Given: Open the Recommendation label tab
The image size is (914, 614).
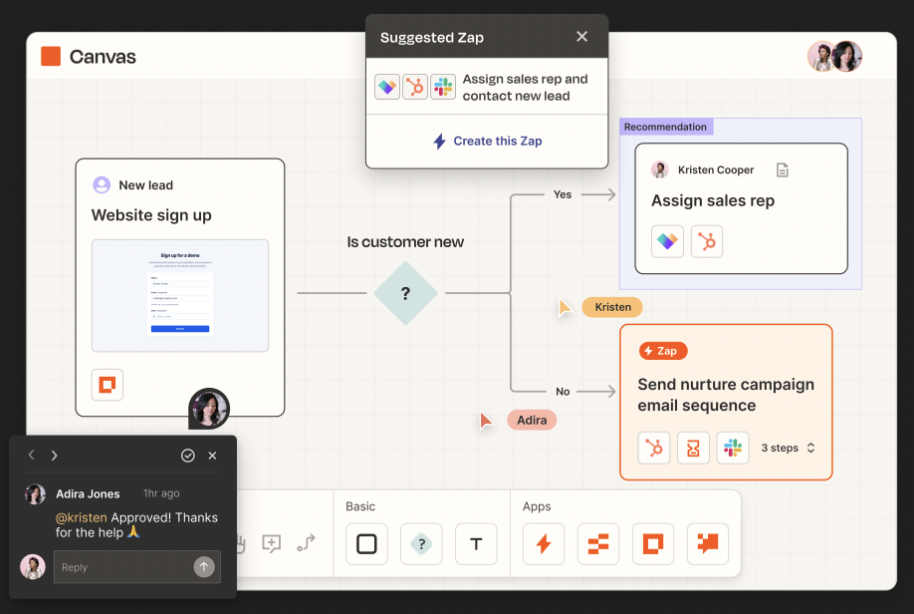Looking at the screenshot, I should [665, 127].
